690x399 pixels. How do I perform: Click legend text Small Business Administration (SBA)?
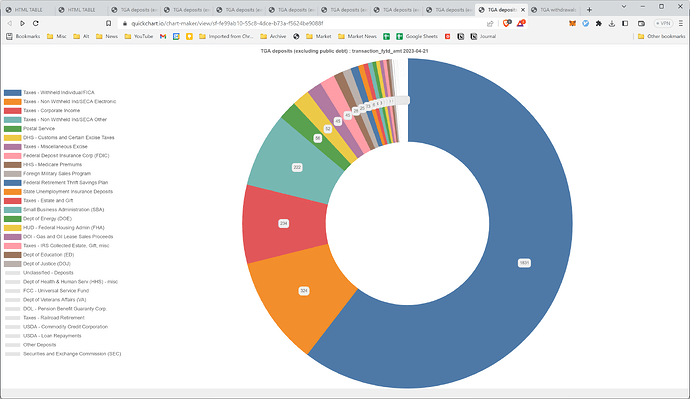click(x=63, y=210)
